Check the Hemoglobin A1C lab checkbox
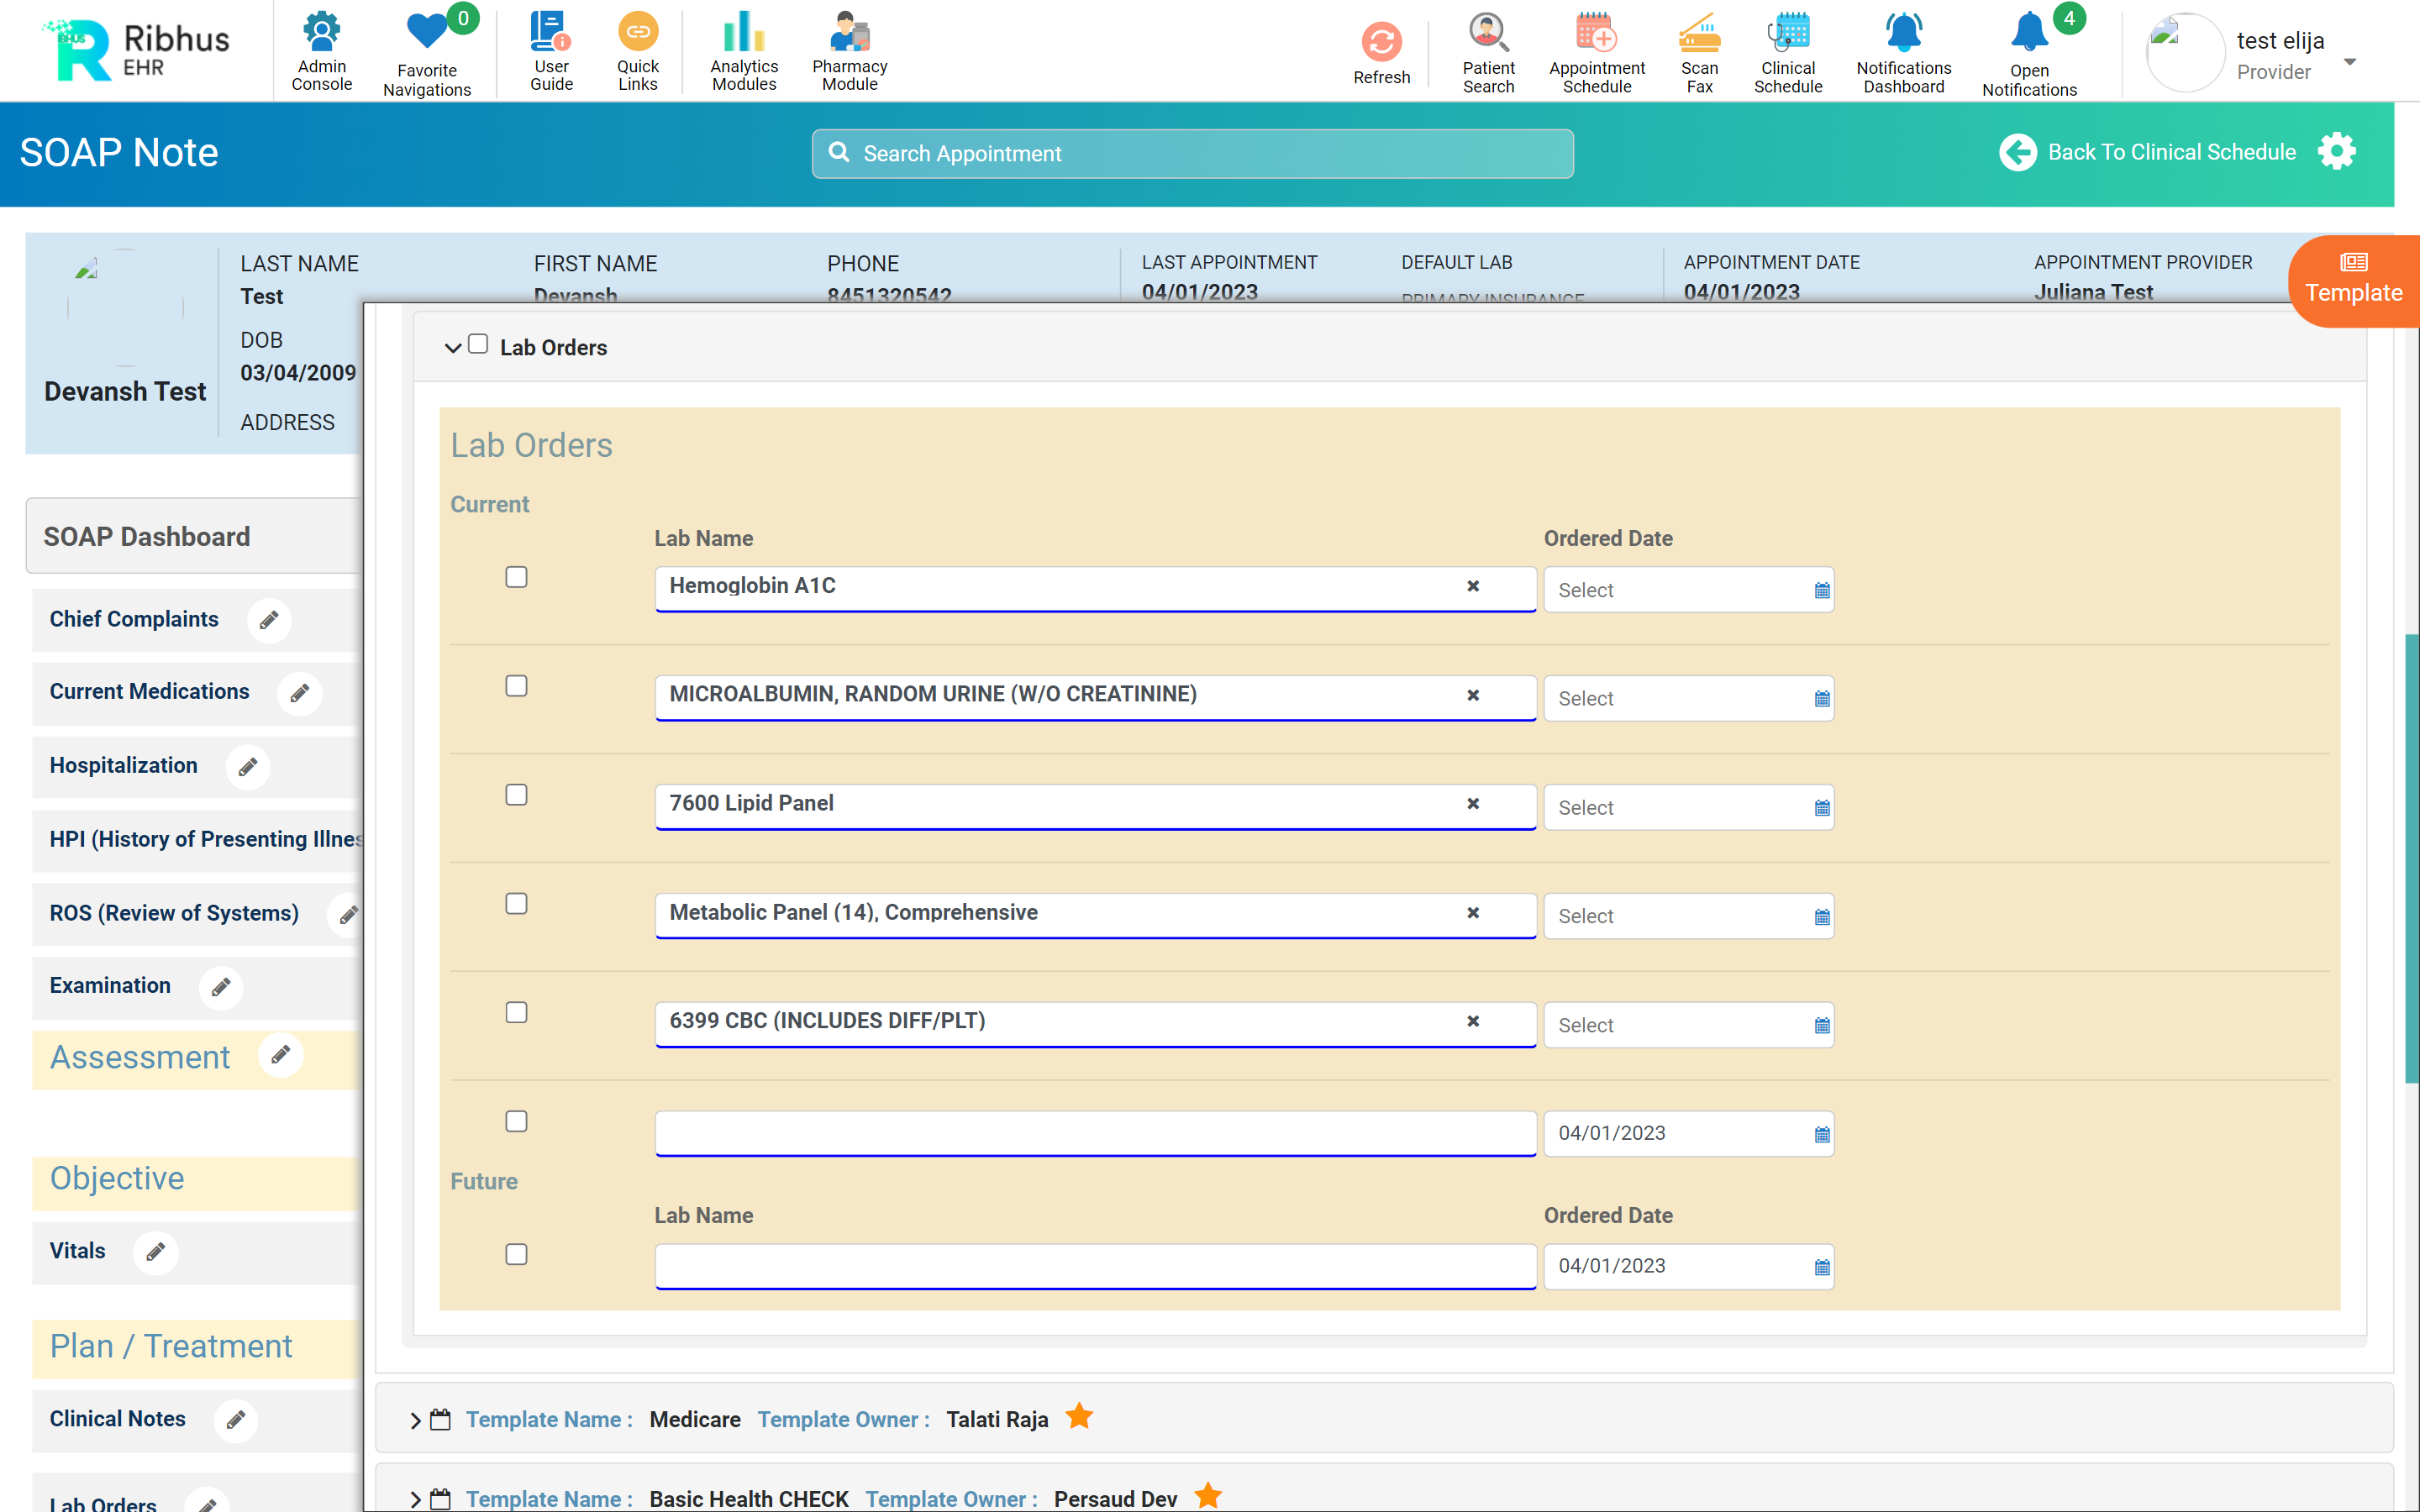This screenshot has width=2420, height=1512. (516, 578)
